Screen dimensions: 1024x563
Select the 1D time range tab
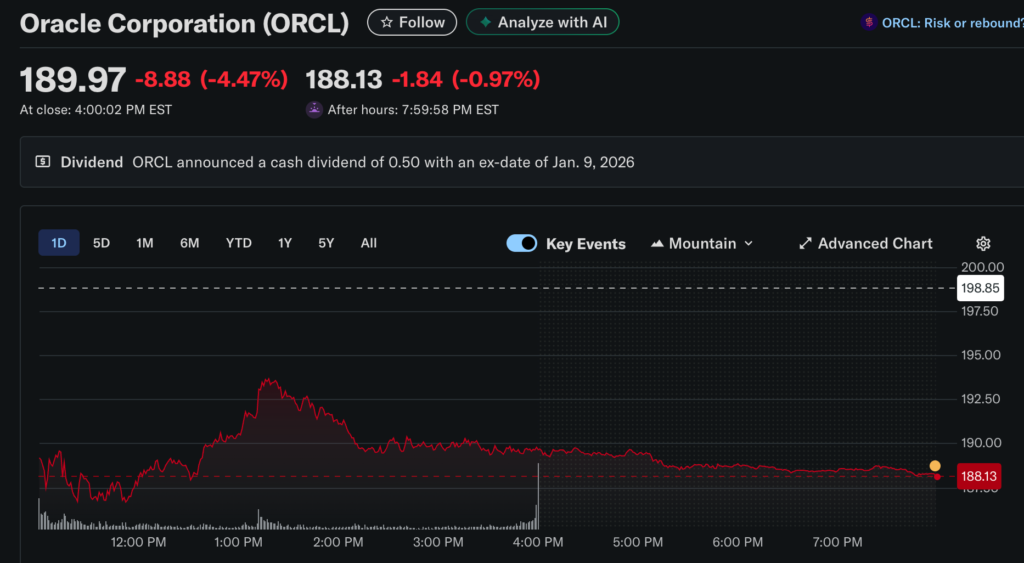point(59,243)
